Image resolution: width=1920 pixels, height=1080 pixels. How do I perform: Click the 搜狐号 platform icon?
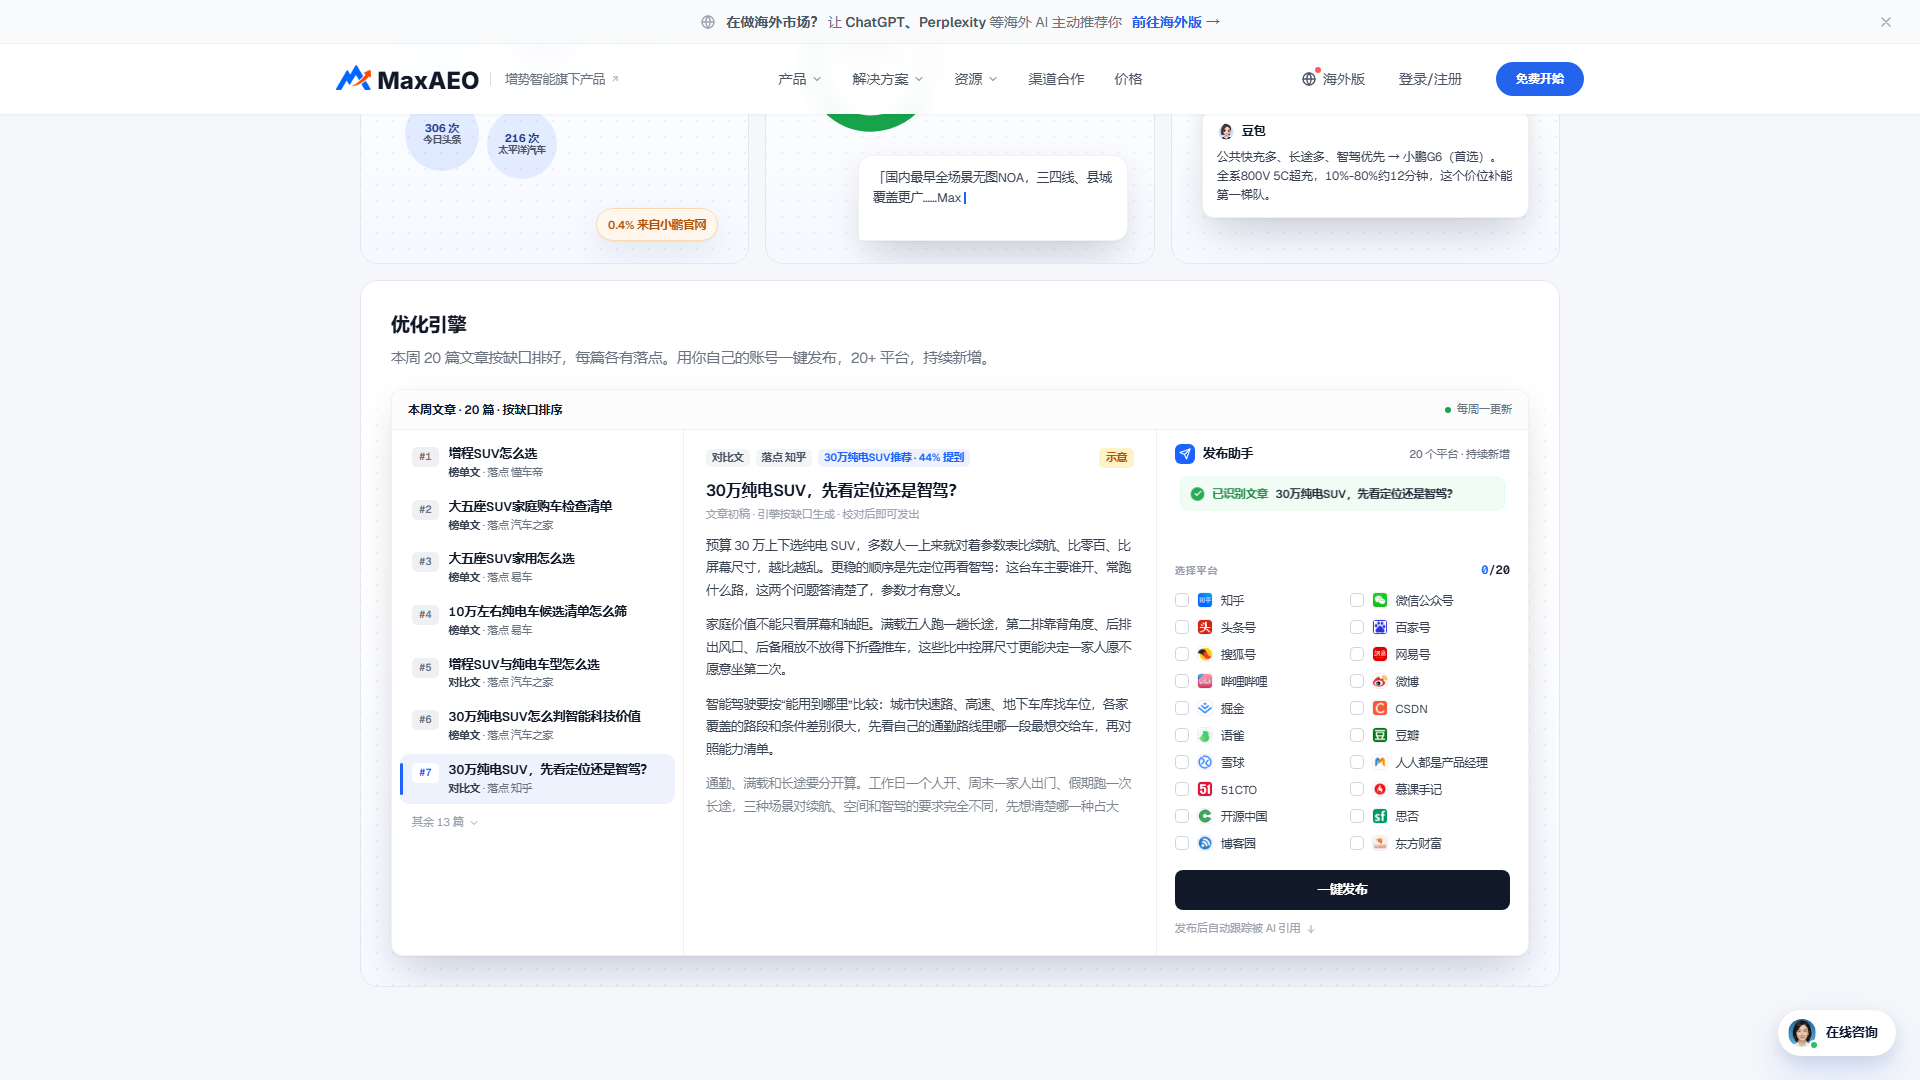[x=1205, y=654]
